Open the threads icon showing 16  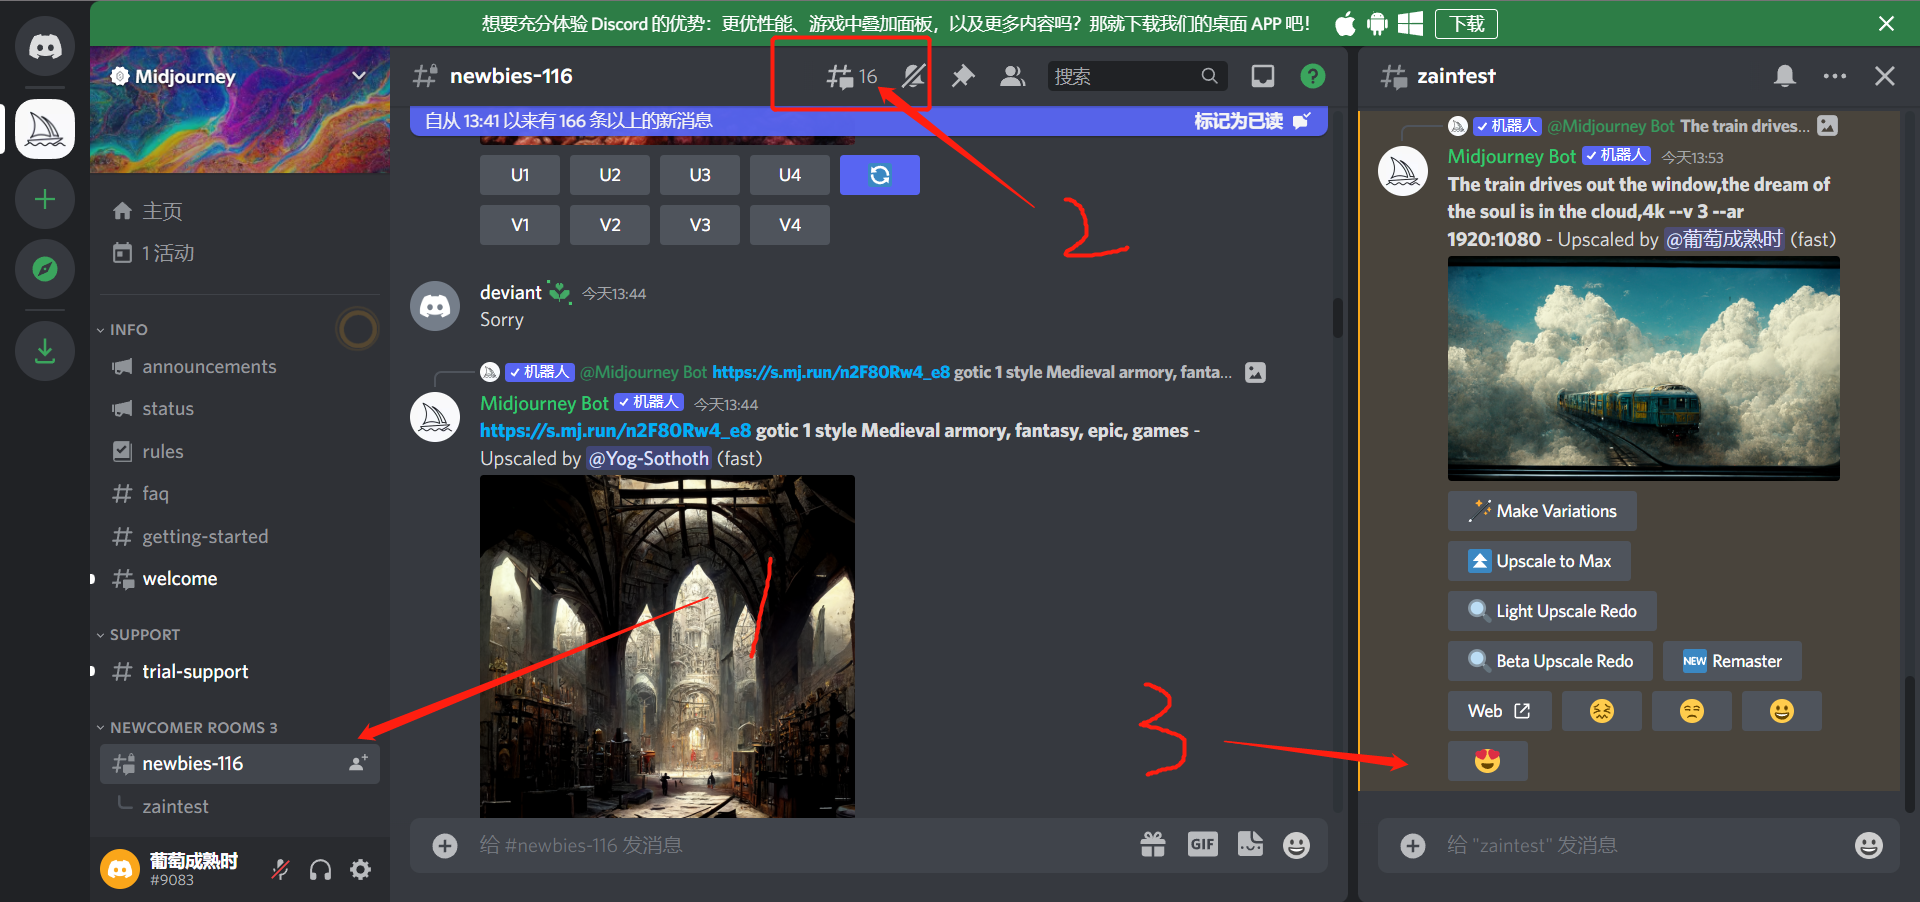(x=851, y=76)
